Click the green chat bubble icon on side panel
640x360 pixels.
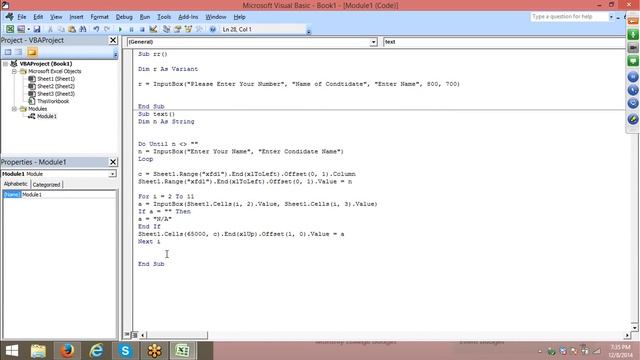[x=633, y=61]
